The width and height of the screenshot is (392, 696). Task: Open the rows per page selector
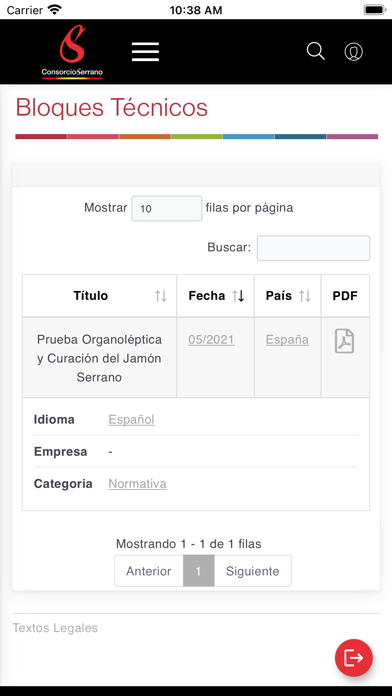[167, 208]
